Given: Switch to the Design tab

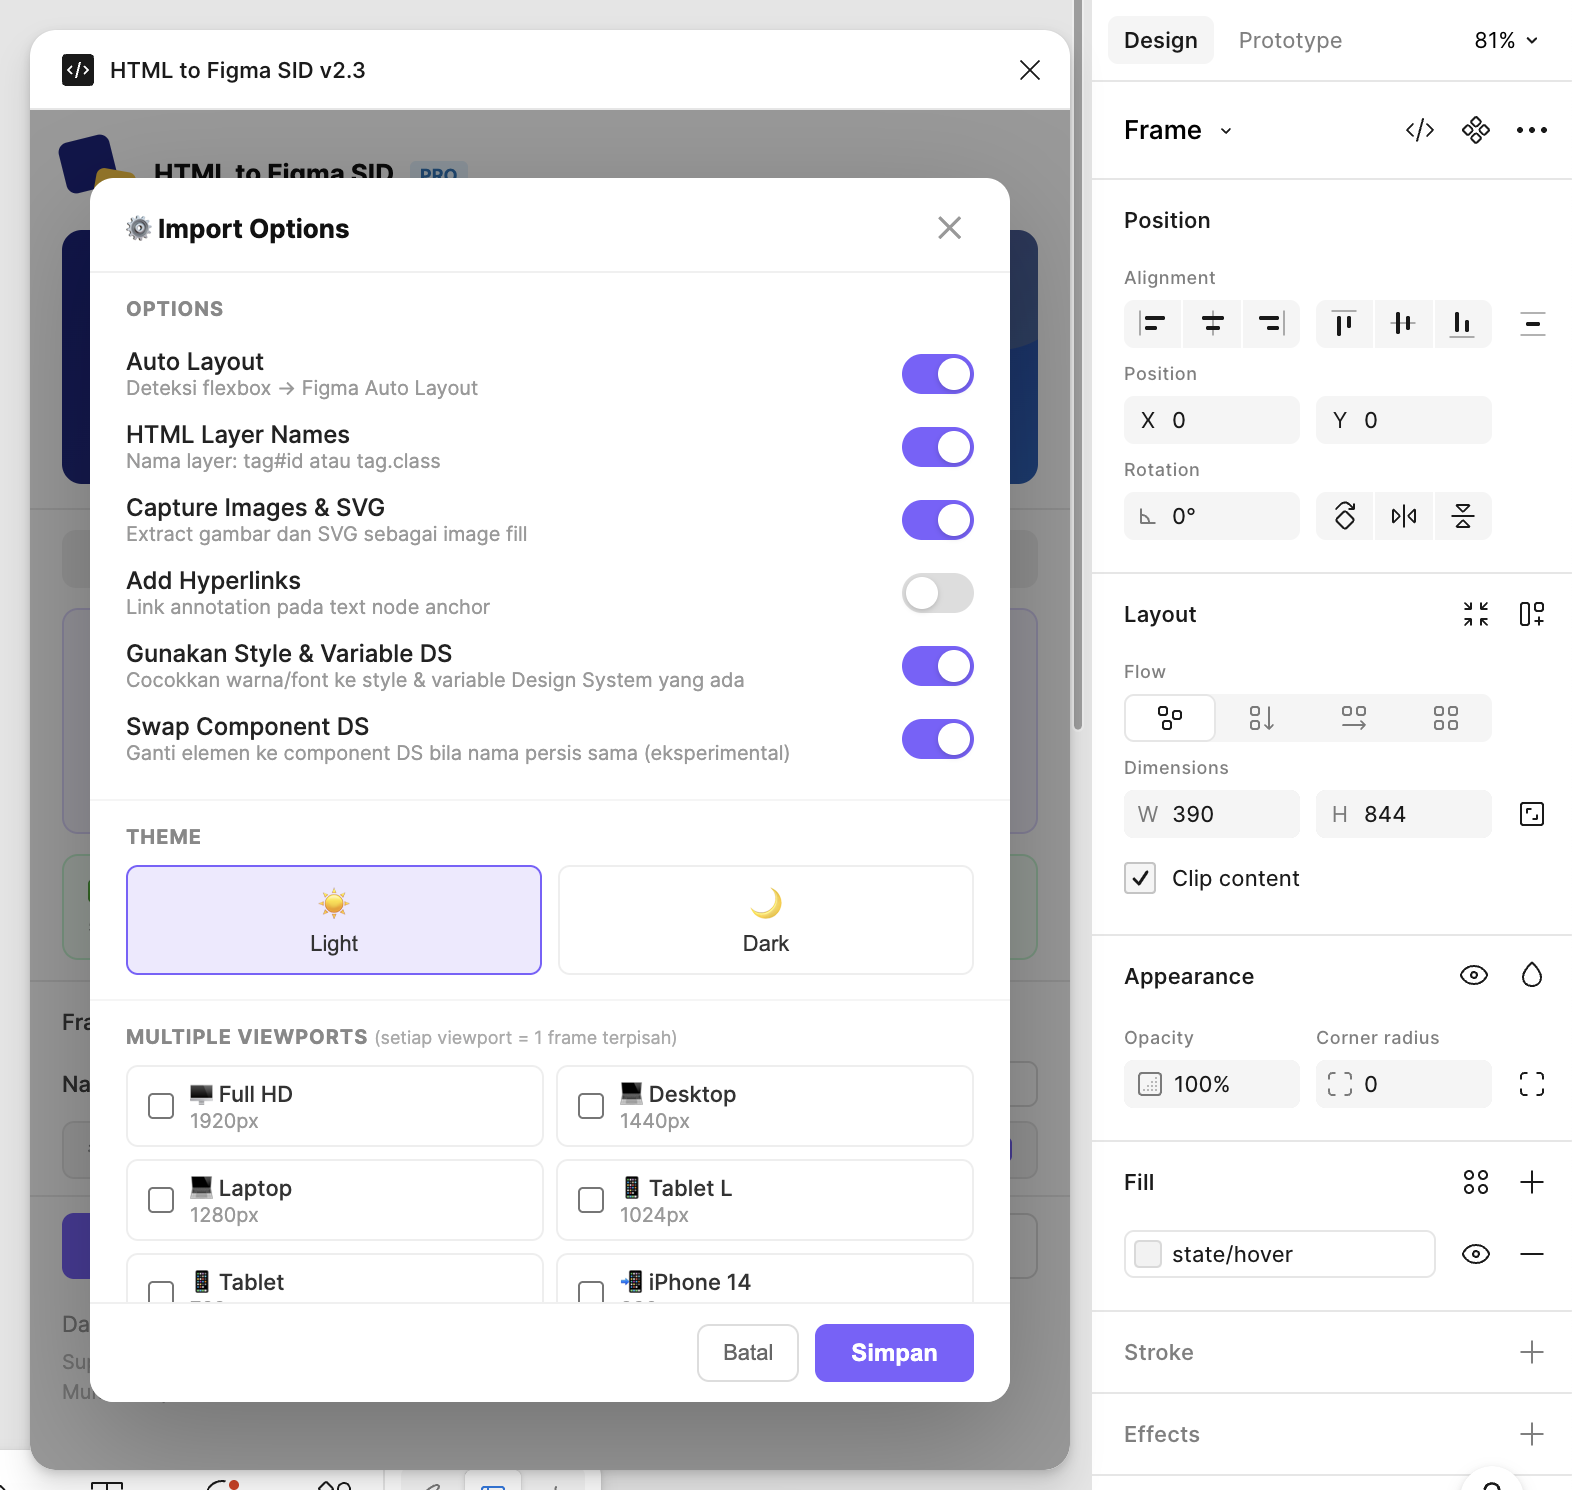Looking at the screenshot, I should coord(1161,40).
